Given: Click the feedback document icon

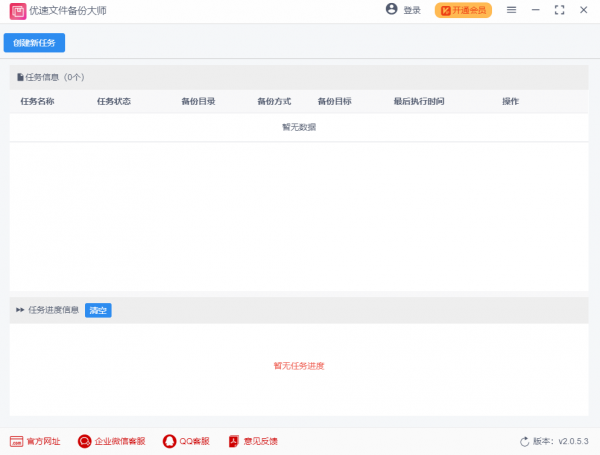Looking at the screenshot, I should 233,441.
